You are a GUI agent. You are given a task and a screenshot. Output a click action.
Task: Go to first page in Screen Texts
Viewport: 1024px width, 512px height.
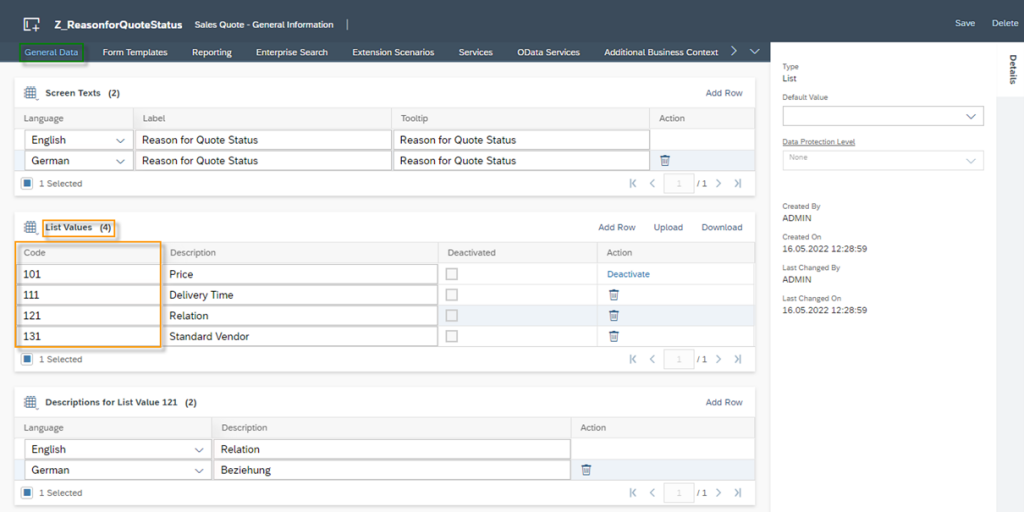(x=633, y=184)
